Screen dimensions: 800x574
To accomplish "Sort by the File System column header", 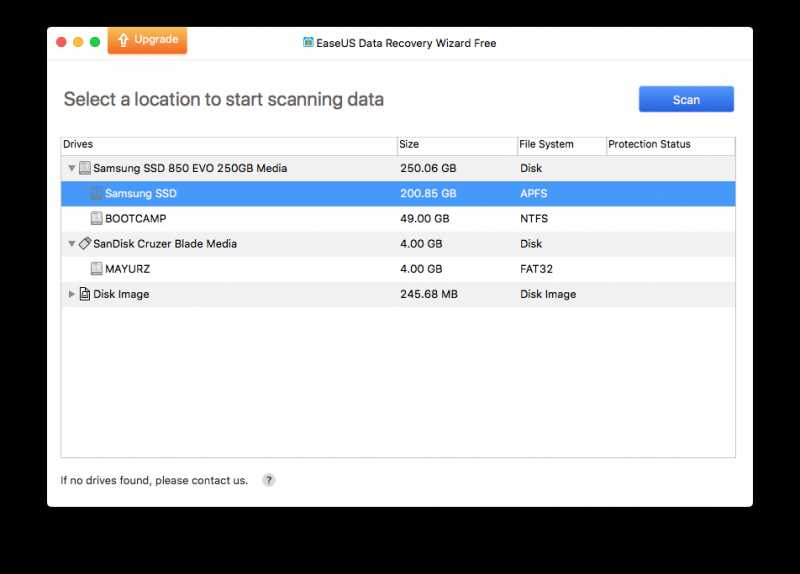I will click(x=561, y=145).
